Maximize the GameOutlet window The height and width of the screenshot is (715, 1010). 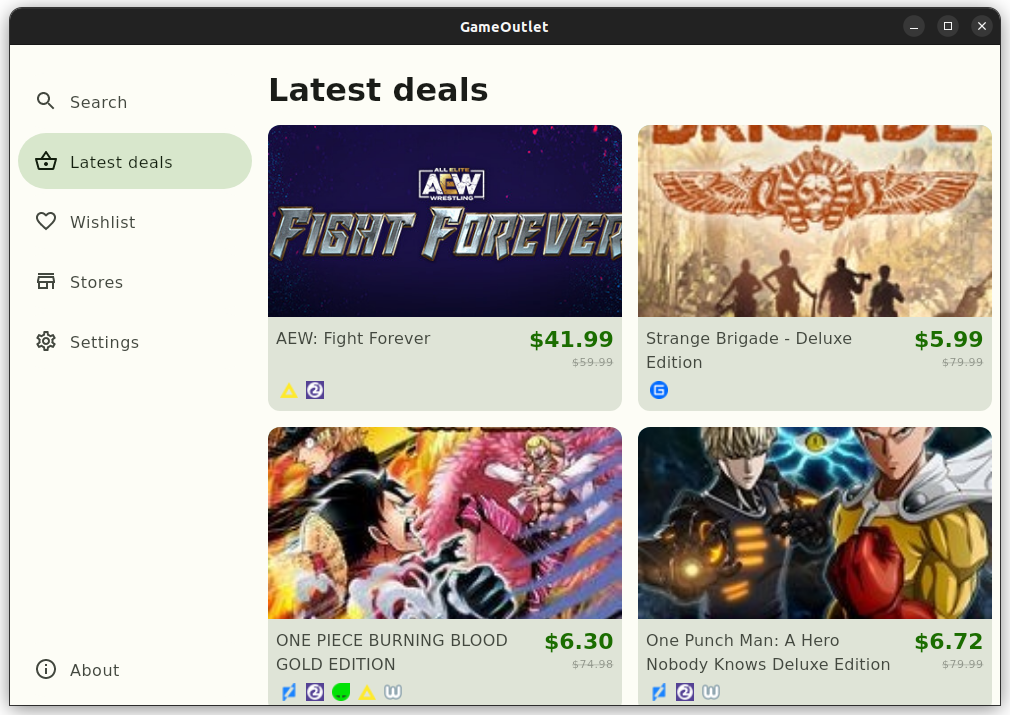click(948, 26)
